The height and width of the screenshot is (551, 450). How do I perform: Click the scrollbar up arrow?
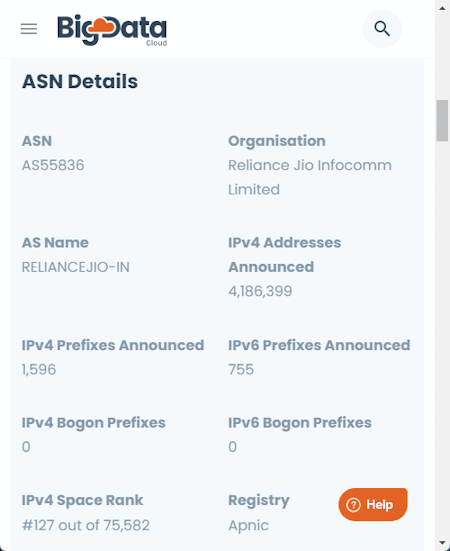pos(442,8)
